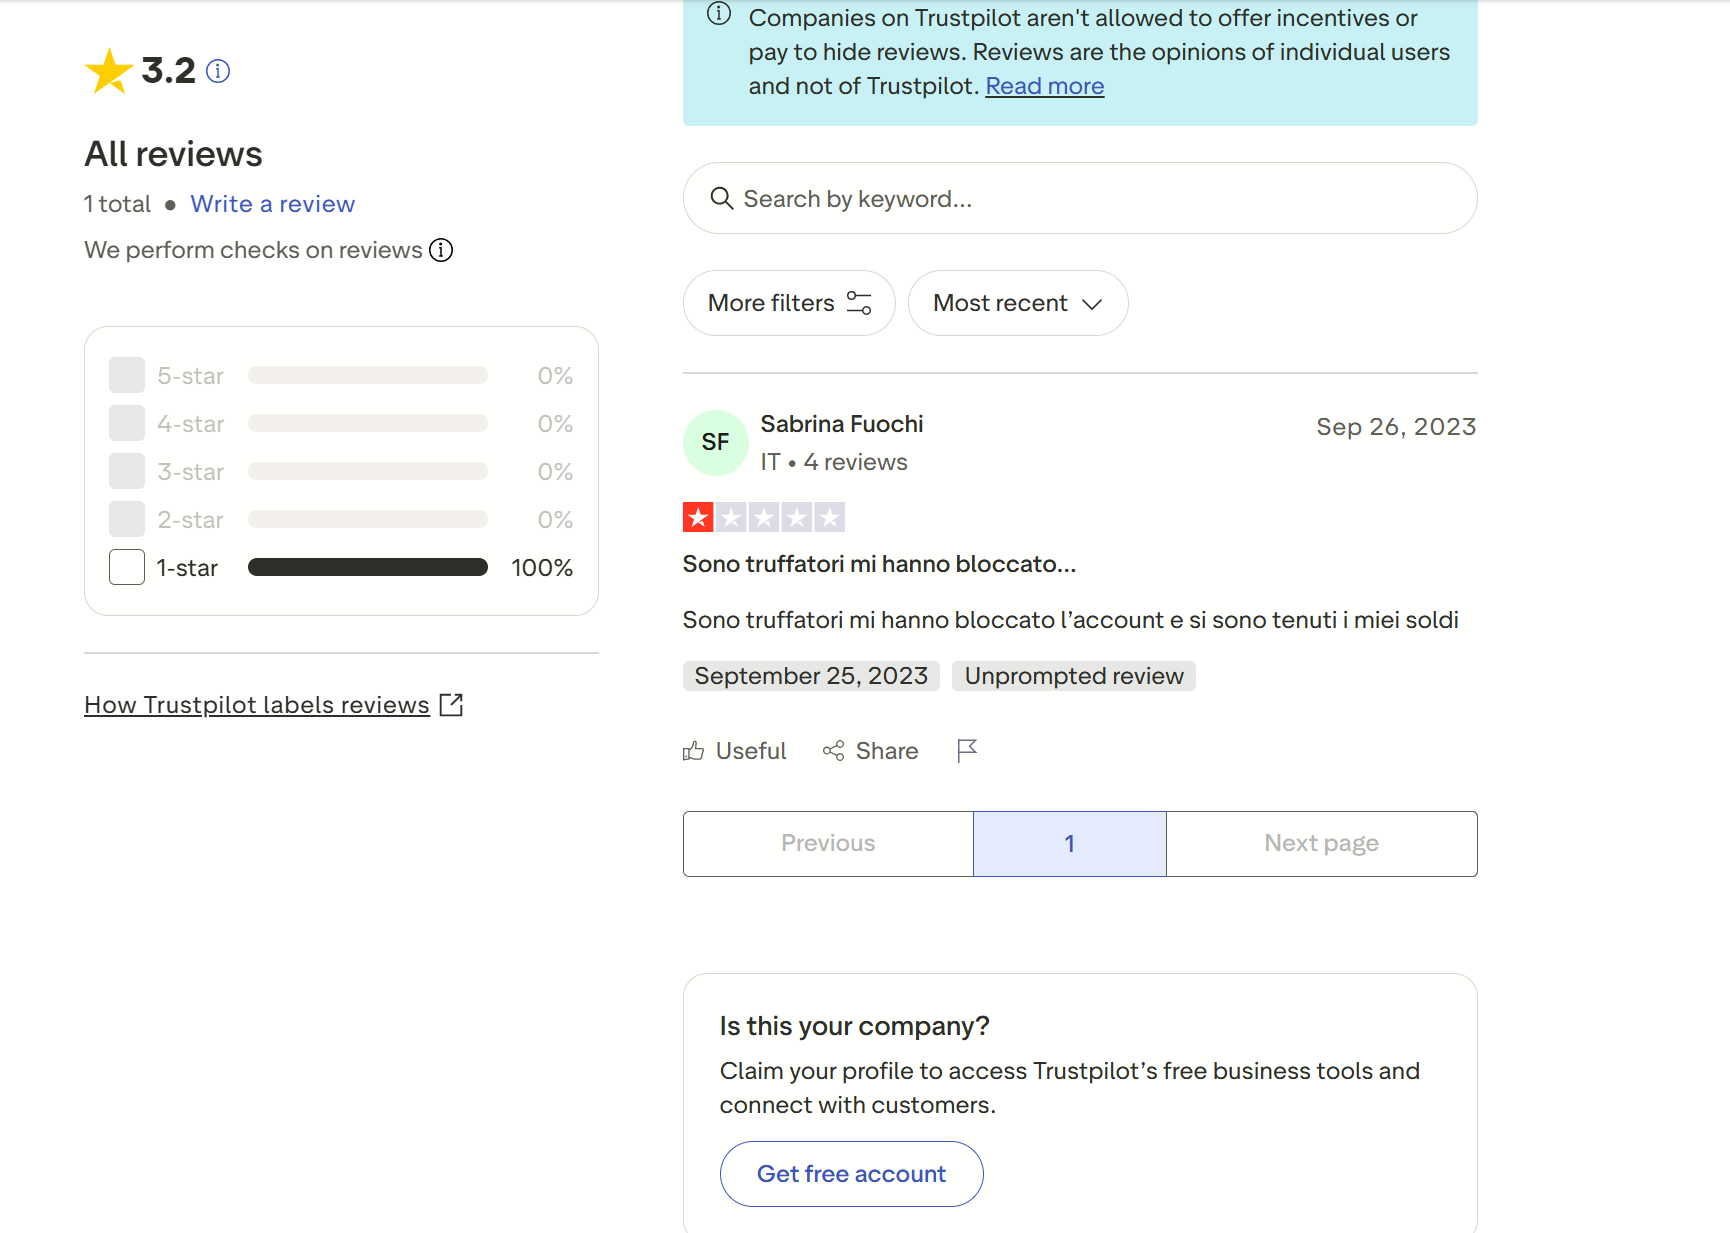
Task: Click the 1-star 100% rating bar
Action: click(x=368, y=567)
